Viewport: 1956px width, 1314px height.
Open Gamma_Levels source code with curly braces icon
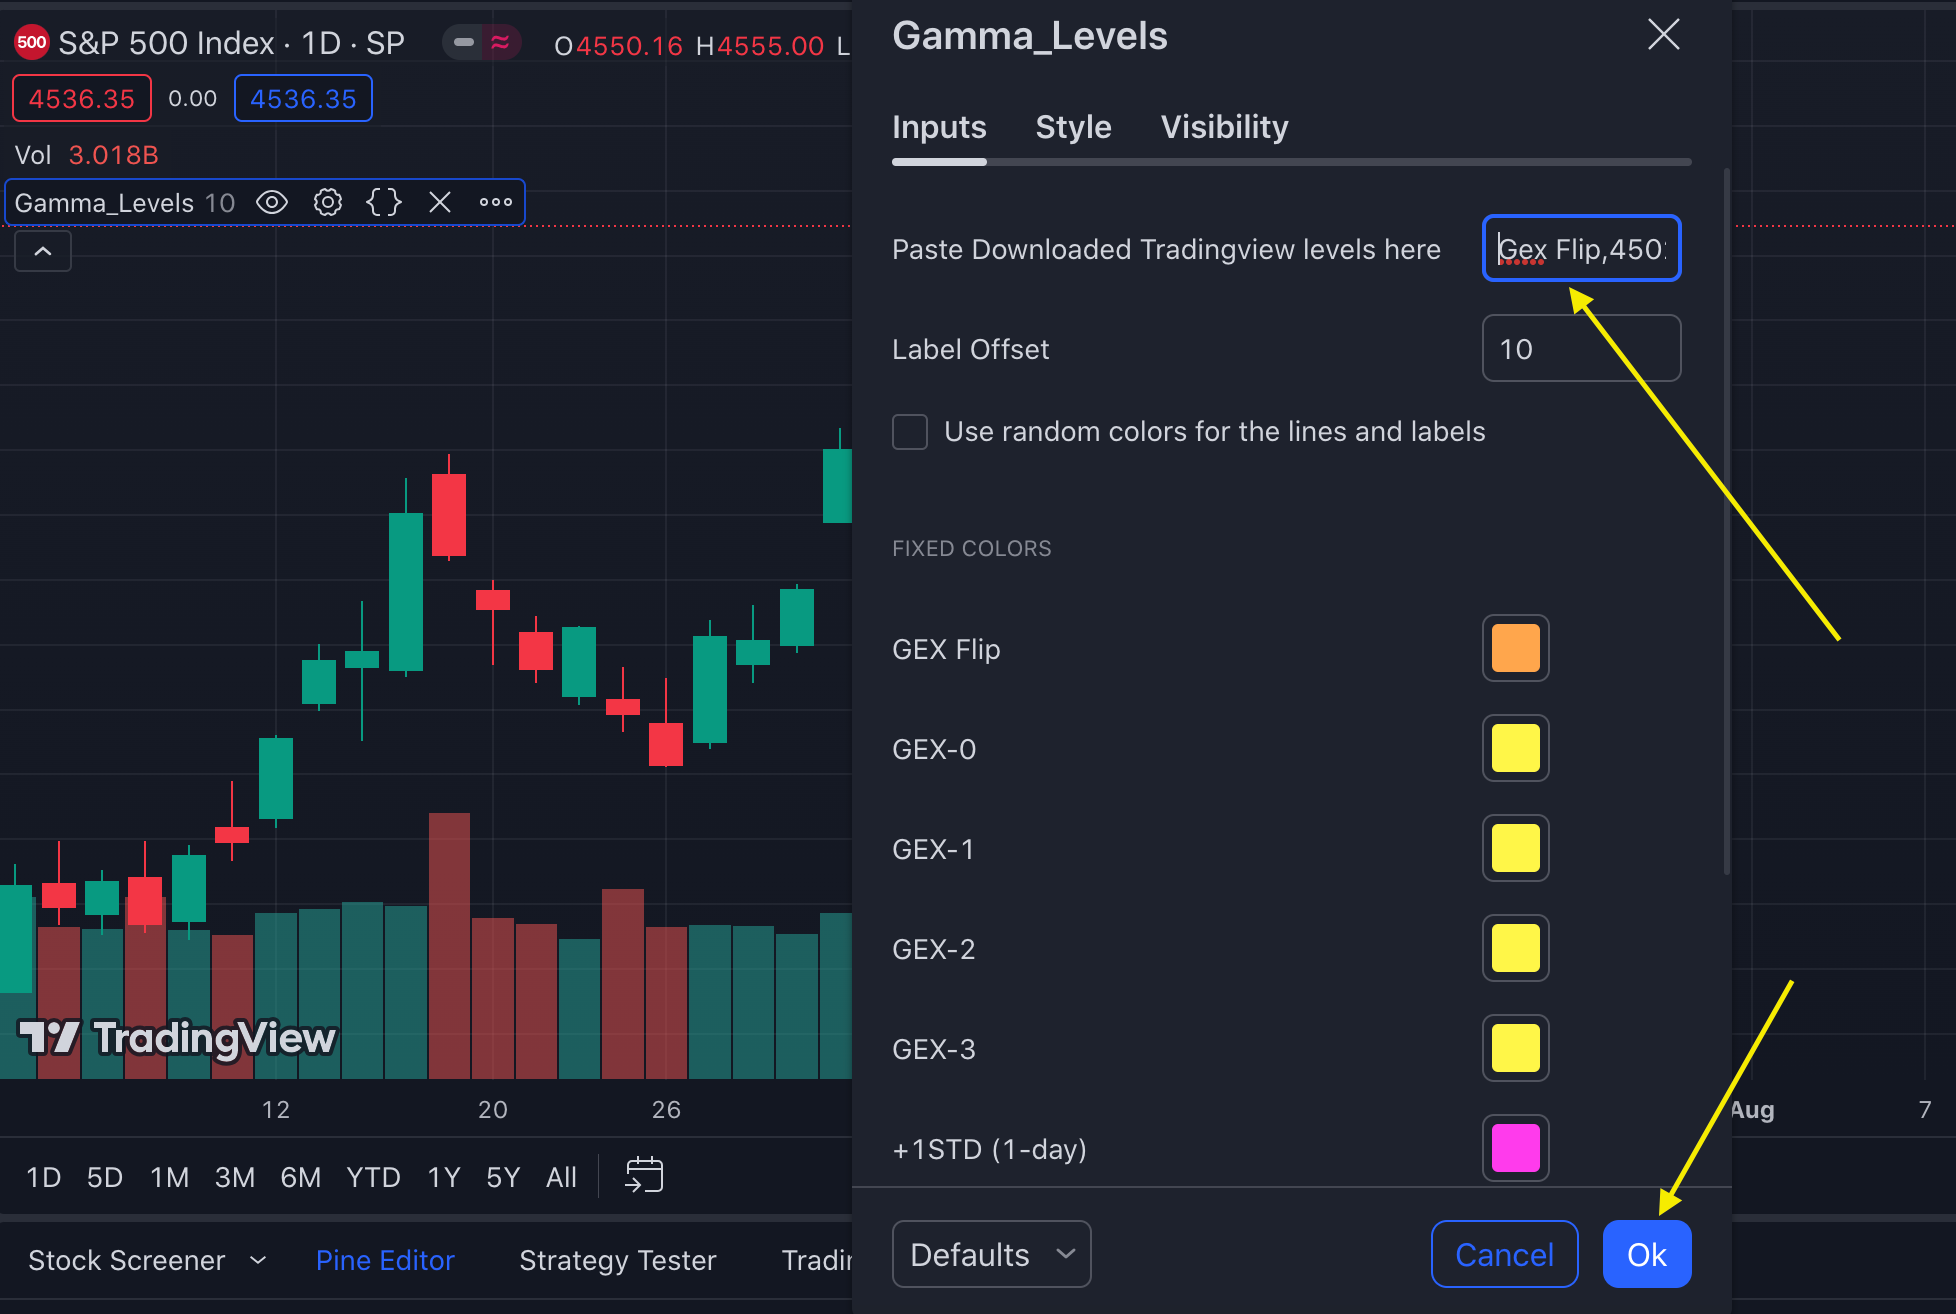383,202
